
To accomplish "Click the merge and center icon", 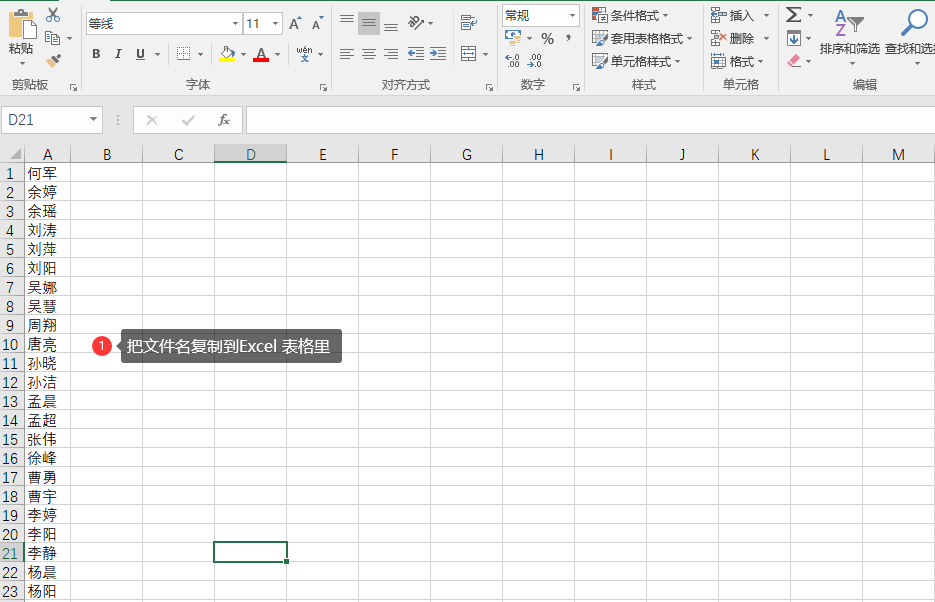I will click(469, 54).
